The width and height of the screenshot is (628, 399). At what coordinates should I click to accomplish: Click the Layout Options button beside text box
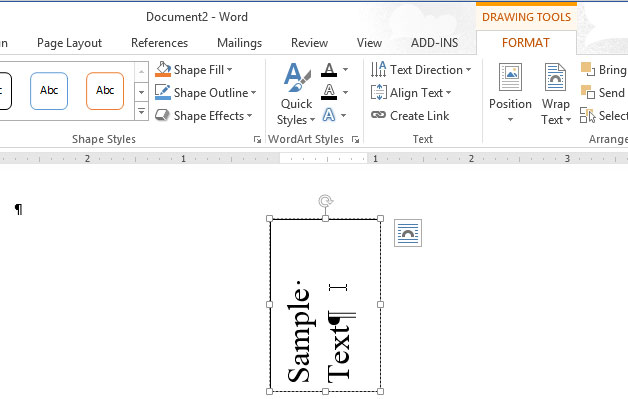[x=408, y=233]
